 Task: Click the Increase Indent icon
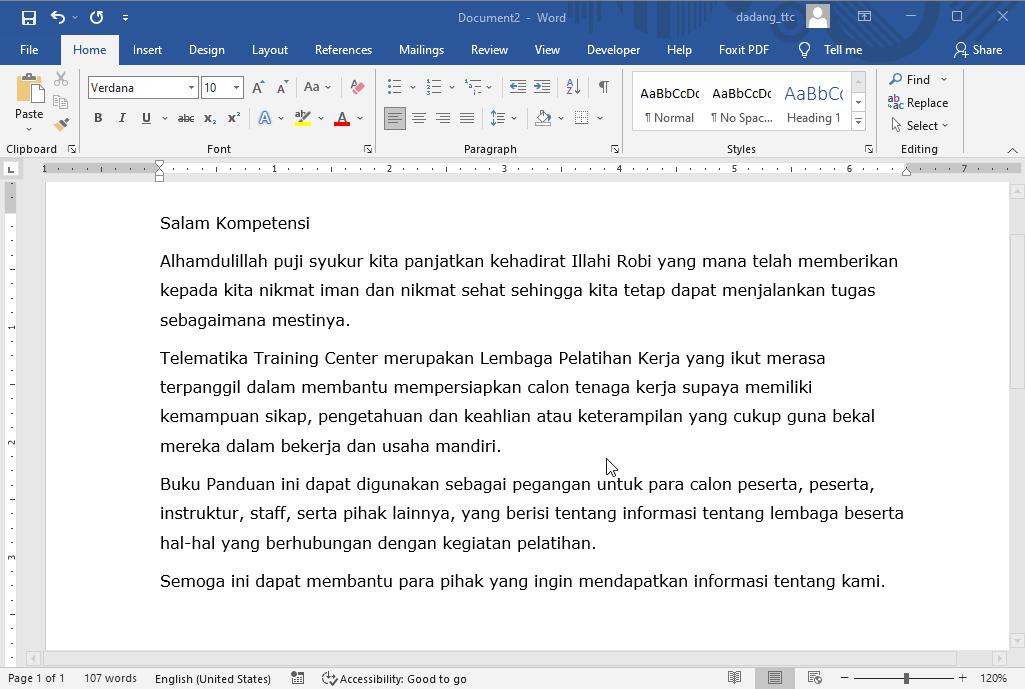coord(542,87)
